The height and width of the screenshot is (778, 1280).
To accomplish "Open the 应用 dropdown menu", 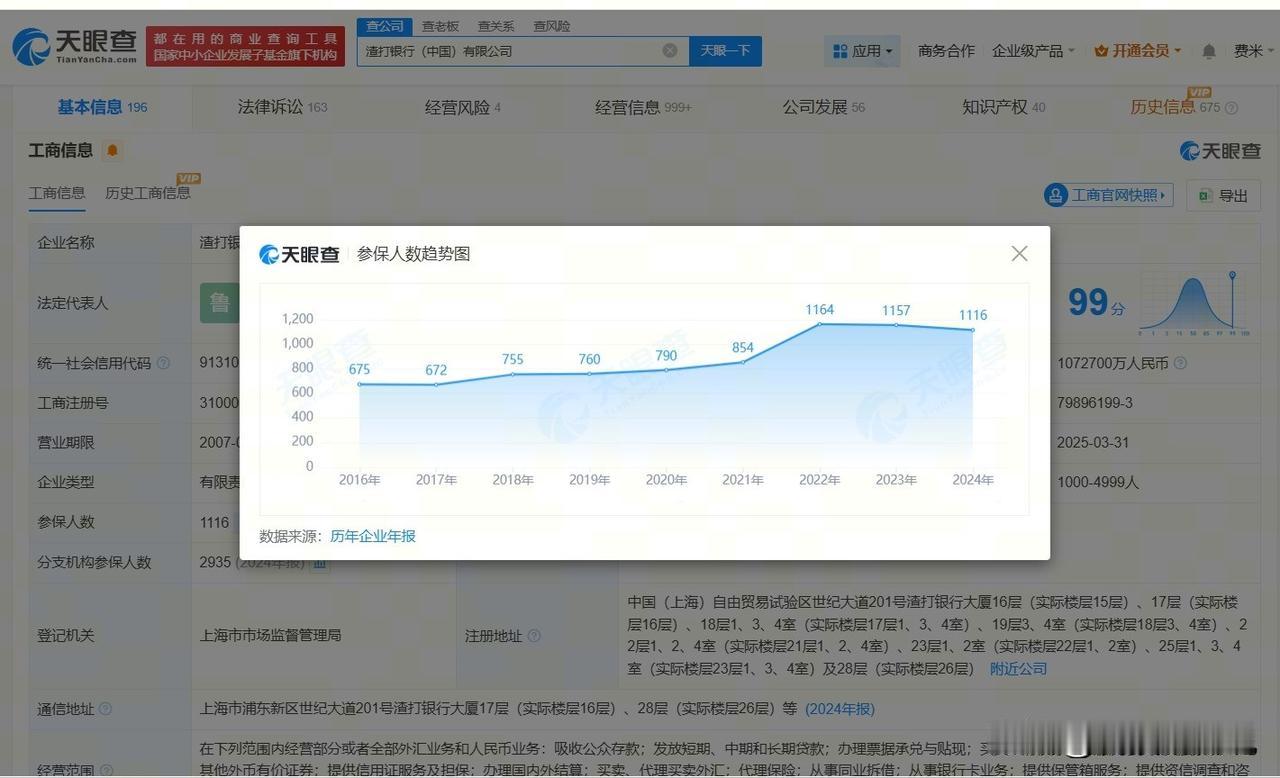I will (x=861, y=51).
